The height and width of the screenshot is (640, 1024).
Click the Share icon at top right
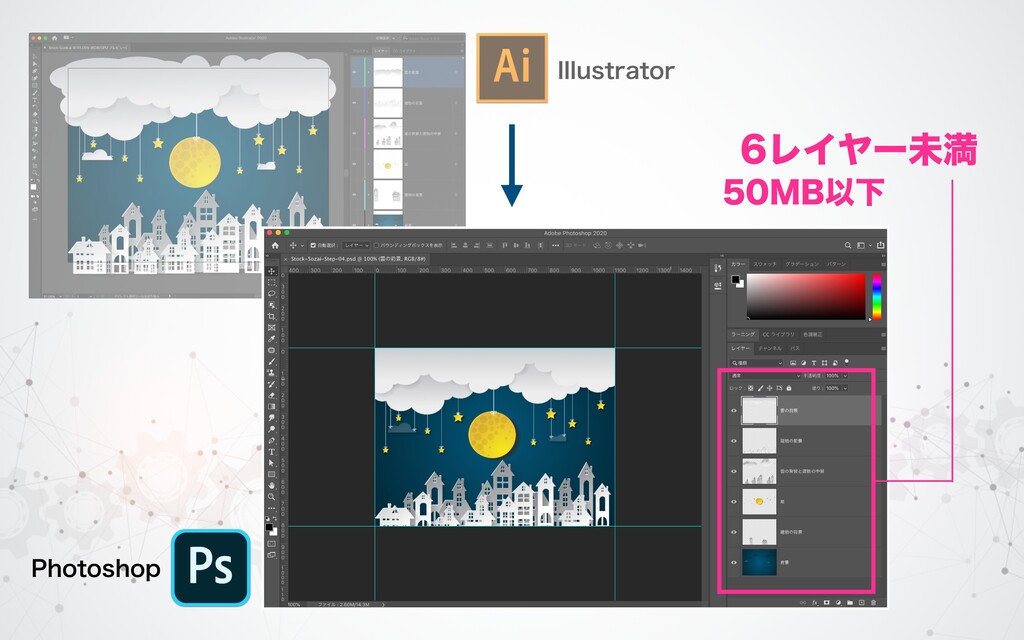click(x=880, y=245)
